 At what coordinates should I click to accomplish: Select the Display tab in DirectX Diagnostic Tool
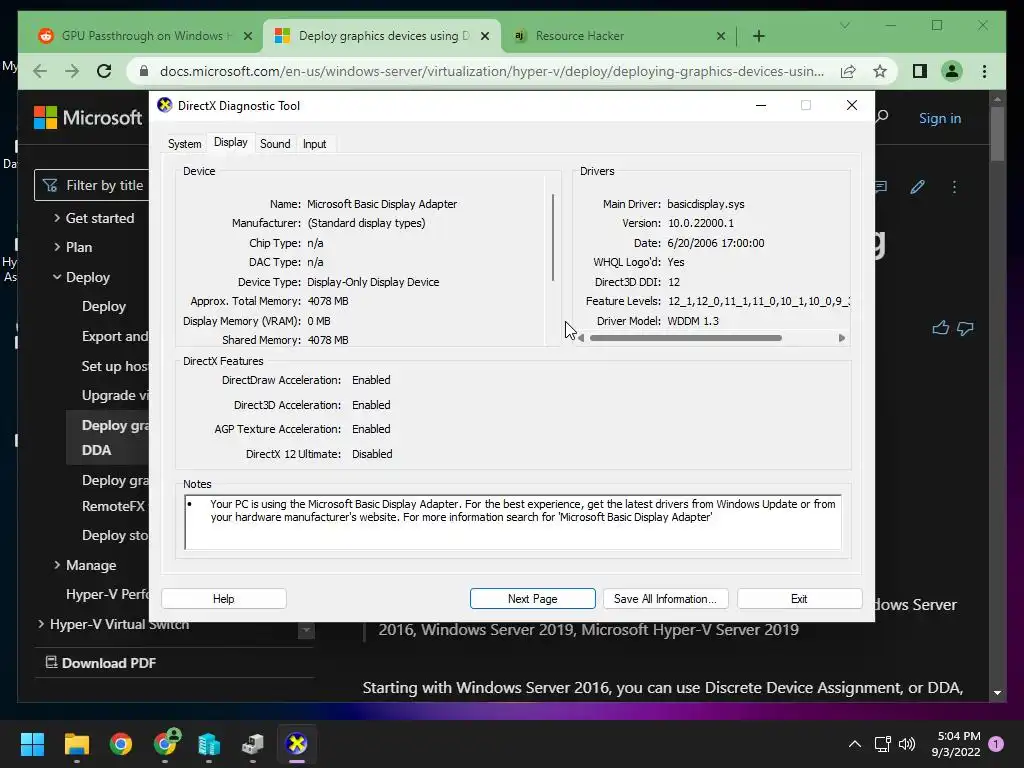[x=231, y=142]
